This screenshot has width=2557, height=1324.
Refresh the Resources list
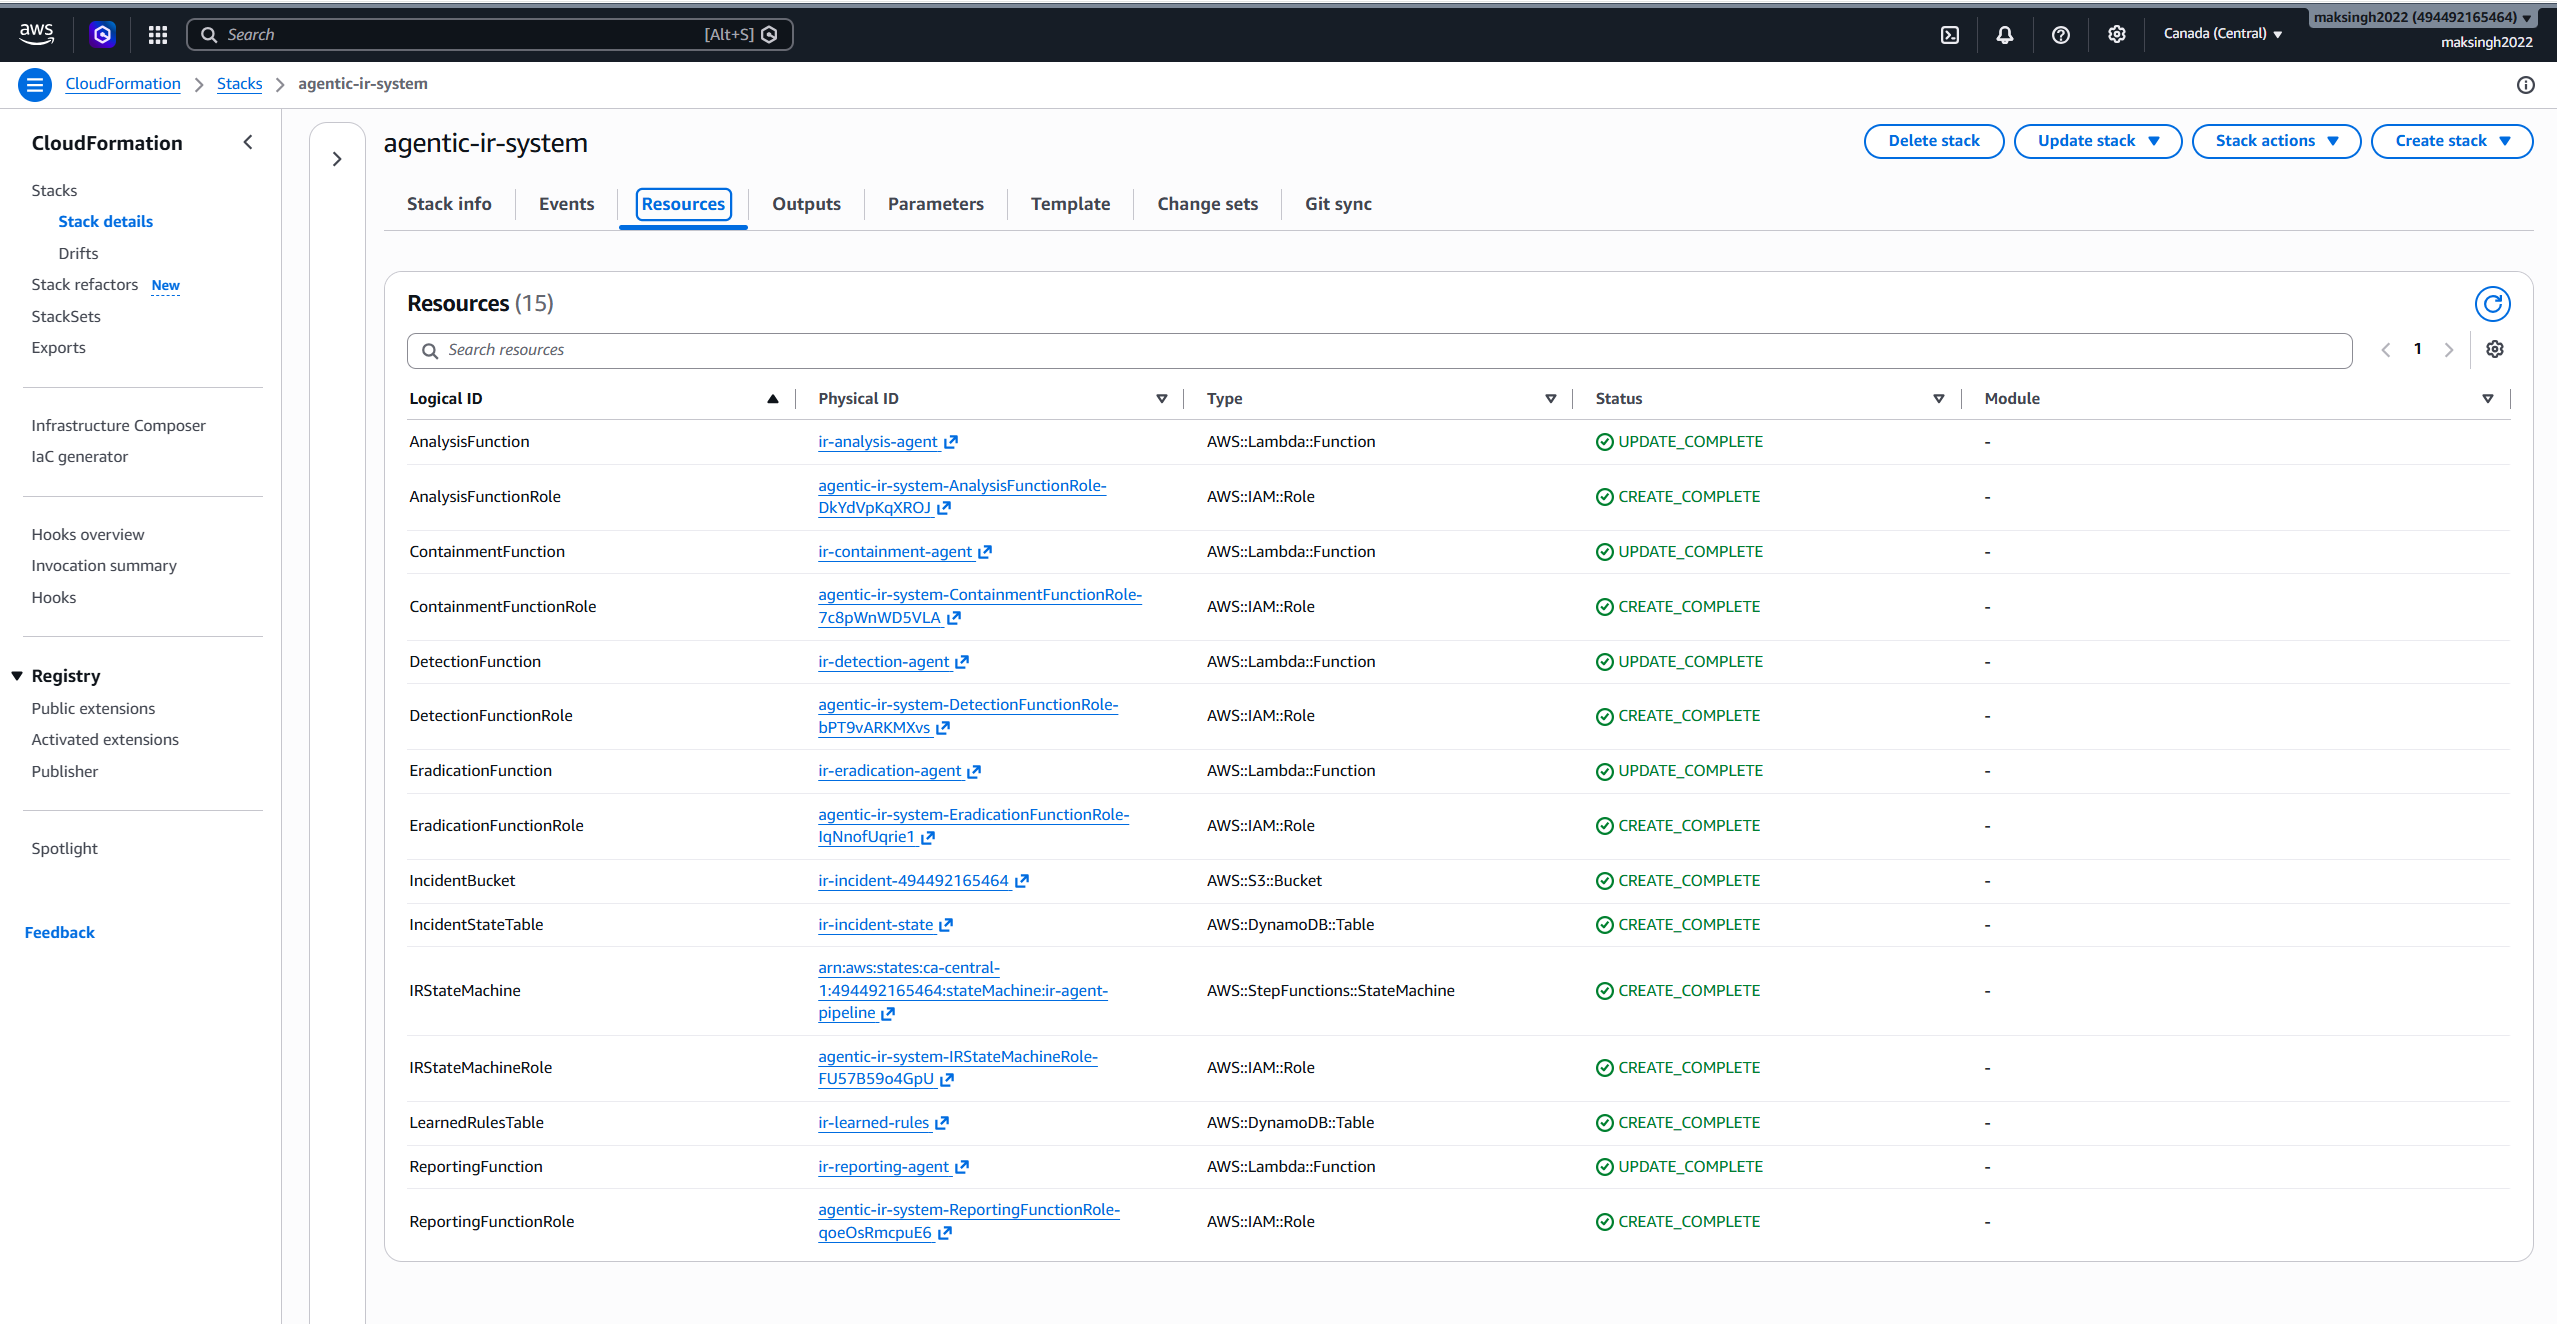click(2492, 304)
